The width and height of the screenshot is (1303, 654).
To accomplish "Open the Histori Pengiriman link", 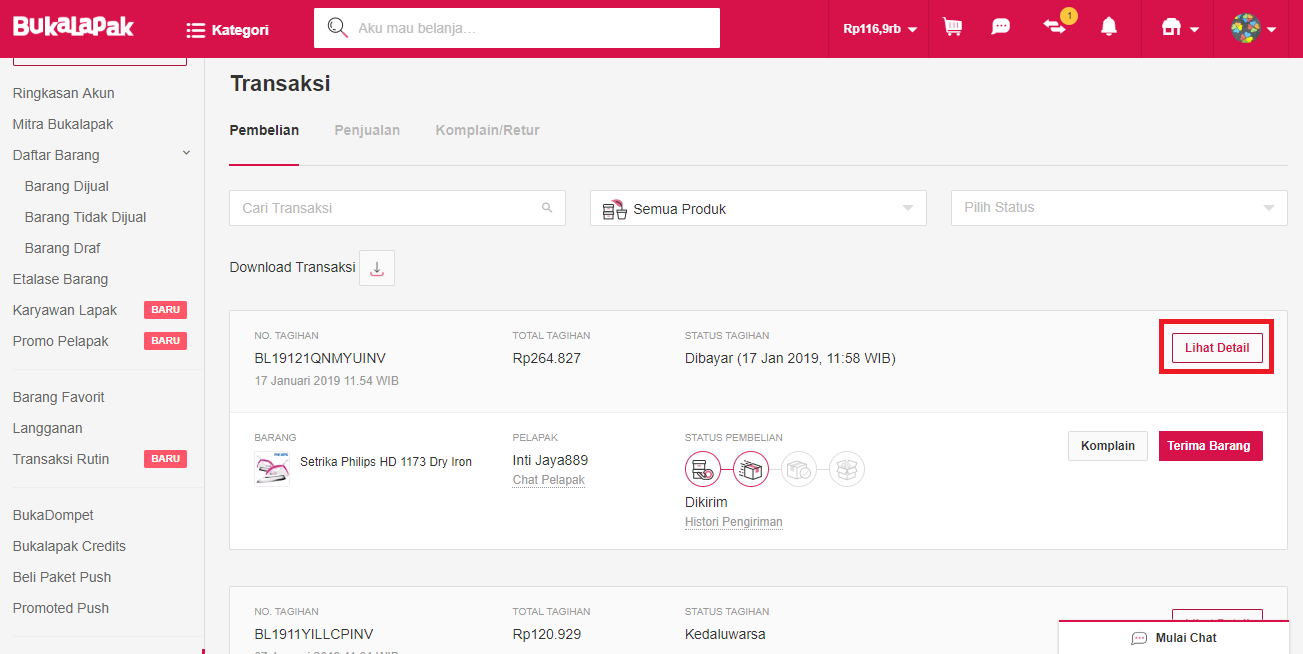I will (x=734, y=522).
